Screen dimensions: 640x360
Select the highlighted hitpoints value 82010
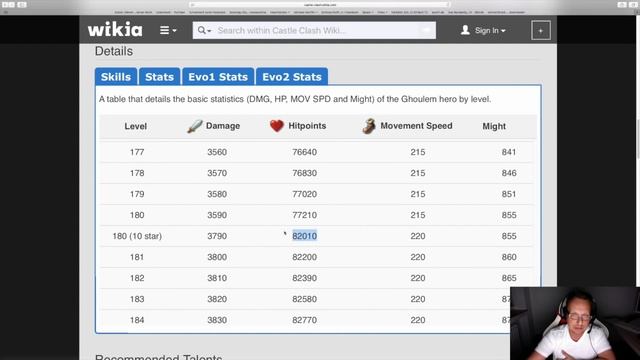pyautogui.click(x=304, y=236)
